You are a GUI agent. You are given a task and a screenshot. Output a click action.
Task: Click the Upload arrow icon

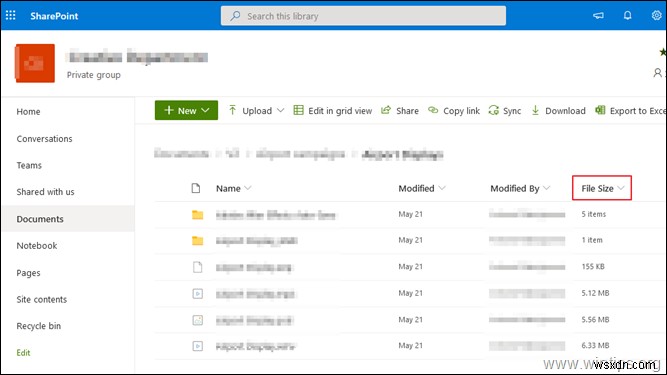coord(232,111)
